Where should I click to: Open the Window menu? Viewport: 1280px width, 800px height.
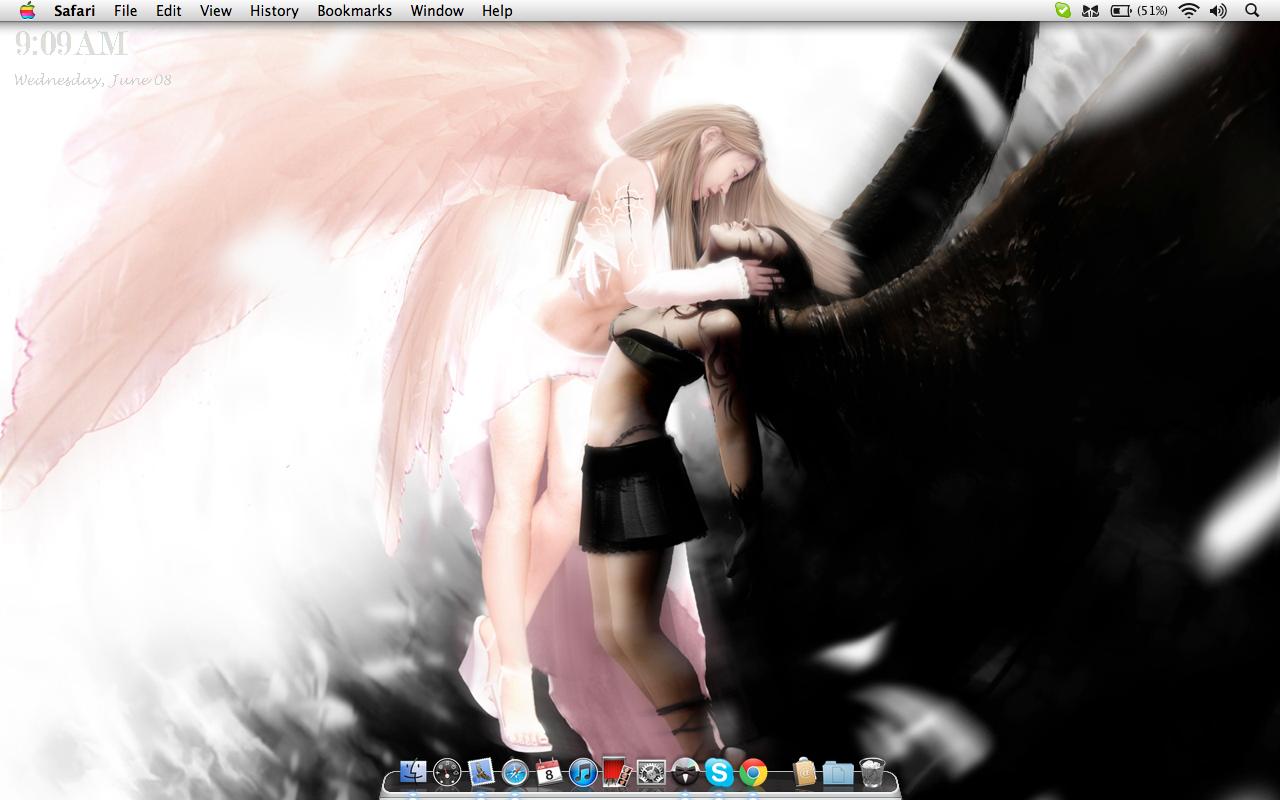click(x=437, y=11)
